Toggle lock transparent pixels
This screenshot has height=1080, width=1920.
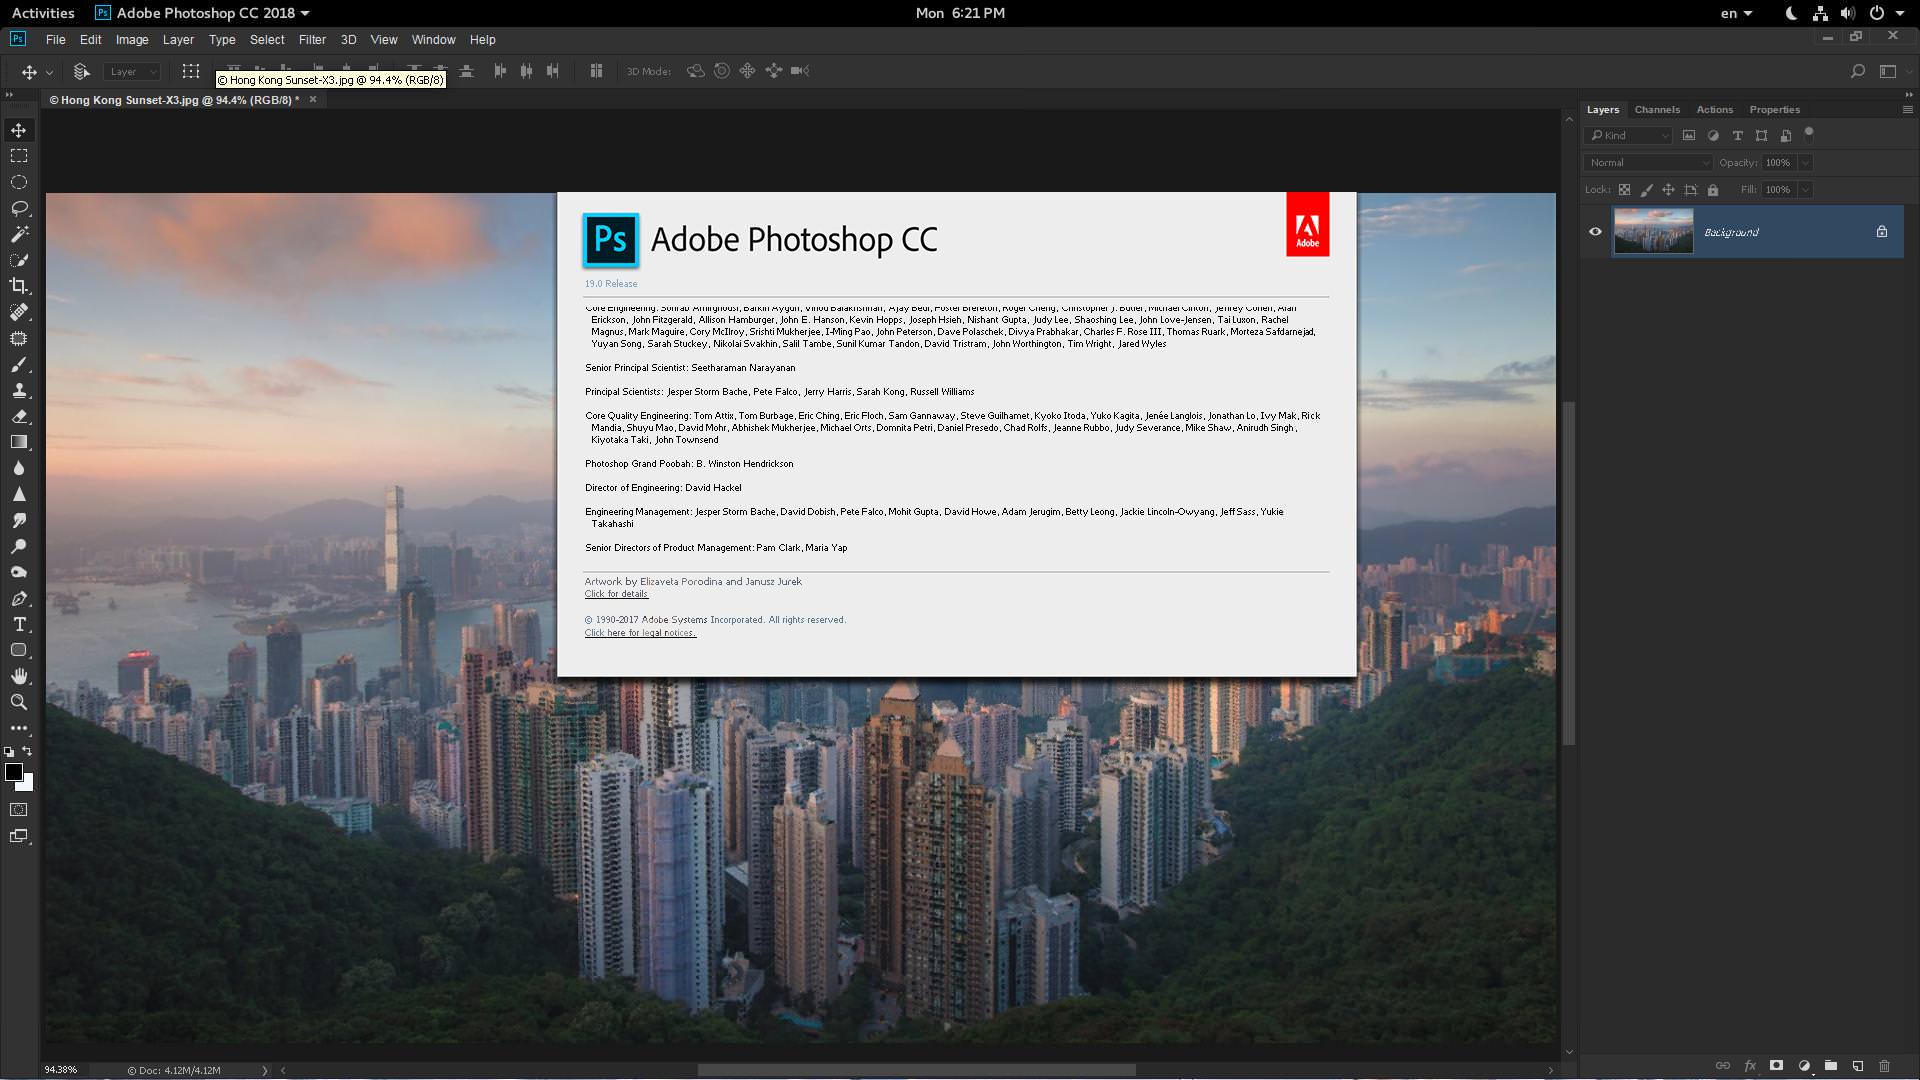pyautogui.click(x=1624, y=189)
